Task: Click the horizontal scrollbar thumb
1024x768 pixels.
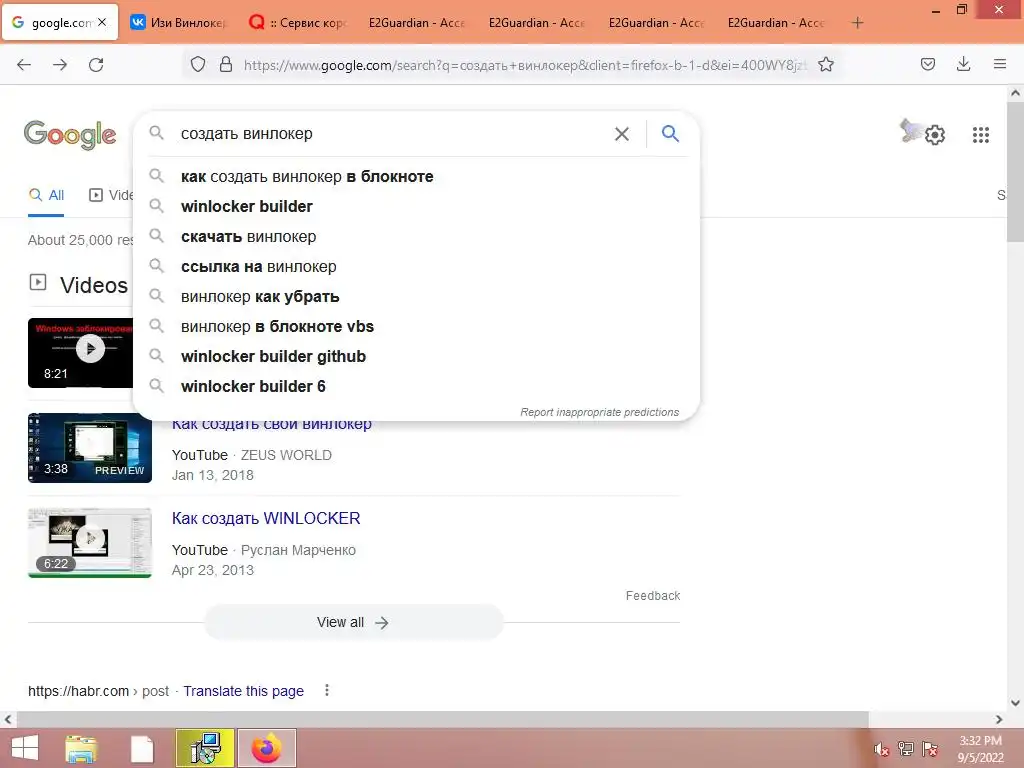Action: tap(443, 719)
